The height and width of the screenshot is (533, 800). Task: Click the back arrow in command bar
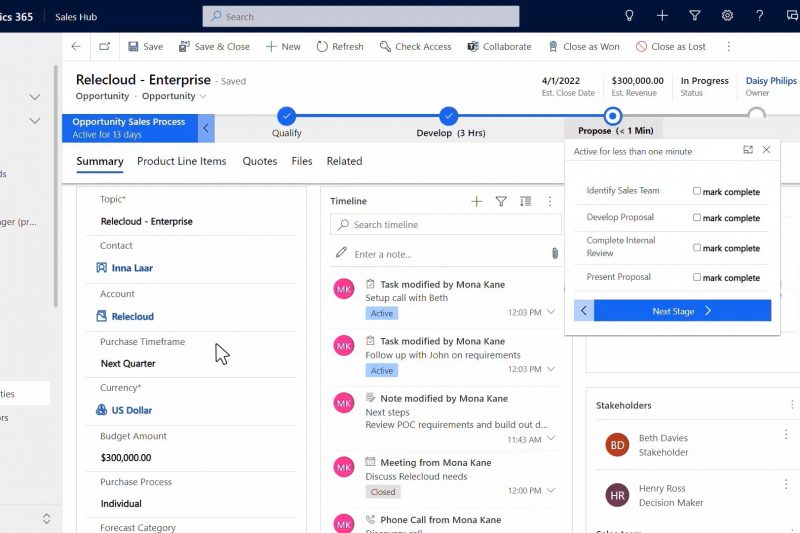[76, 46]
